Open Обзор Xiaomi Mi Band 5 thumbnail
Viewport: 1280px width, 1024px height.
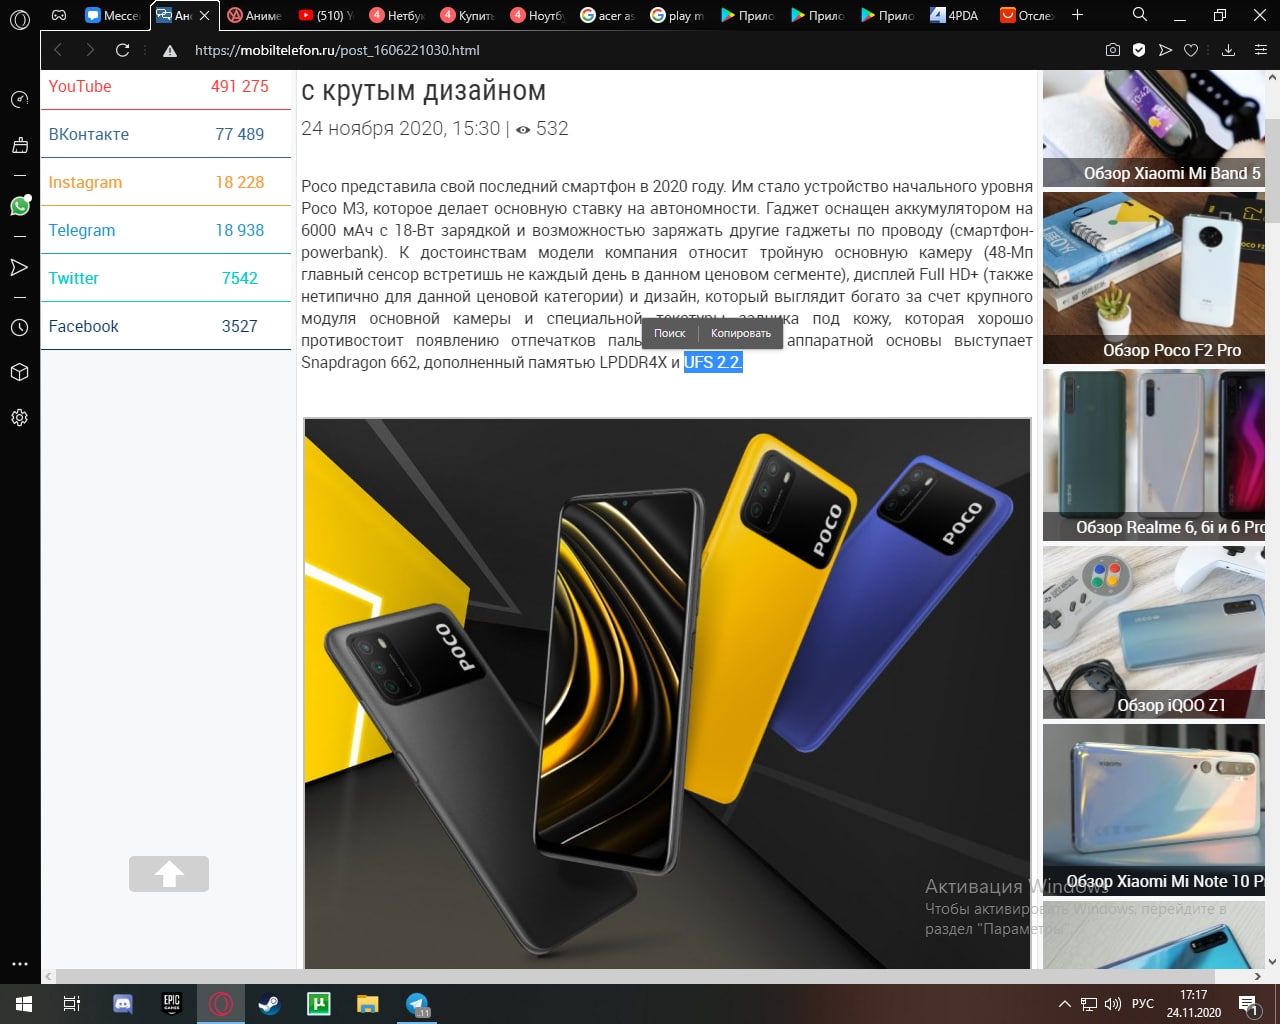(x=1154, y=129)
